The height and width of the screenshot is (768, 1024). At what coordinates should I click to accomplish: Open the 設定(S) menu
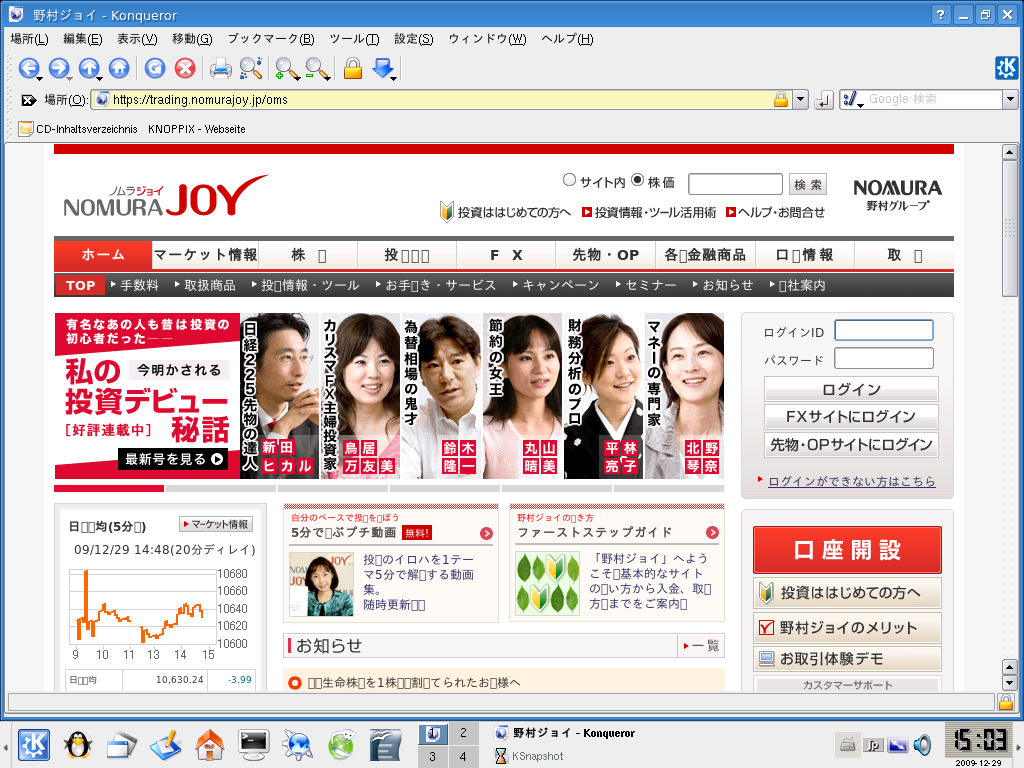point(413,39)
